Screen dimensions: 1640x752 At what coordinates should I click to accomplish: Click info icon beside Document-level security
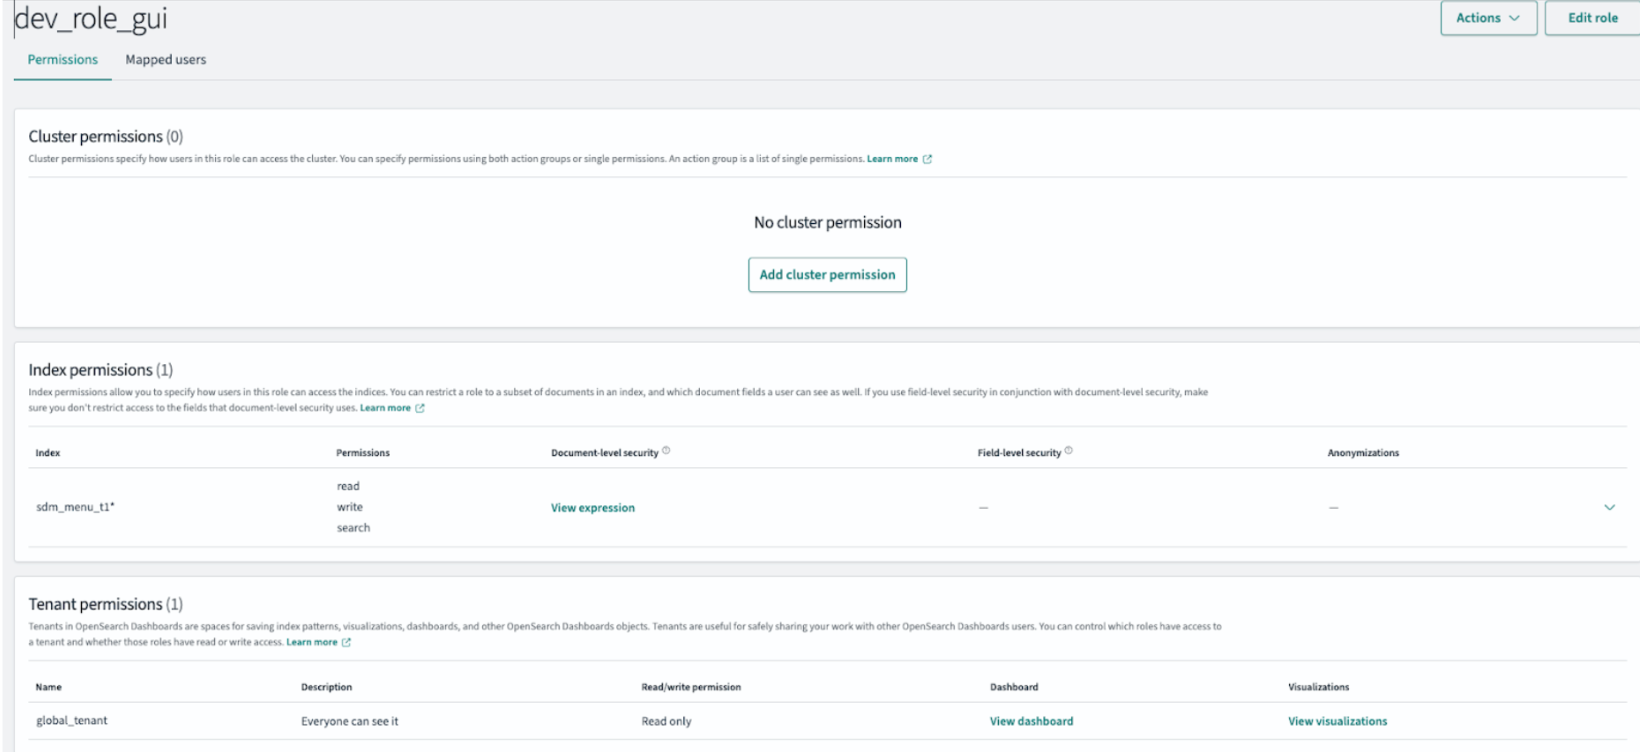[666, 451]
